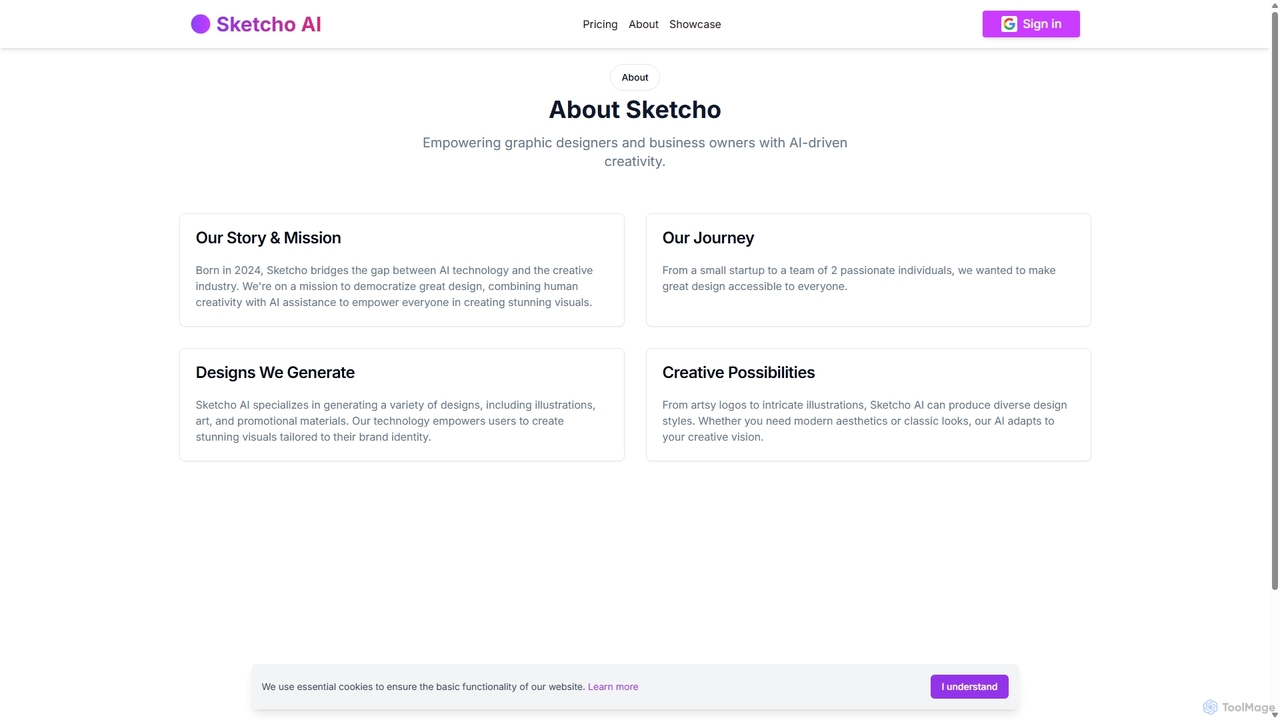Click the purple Sketcho logo circle
This screenshot has height=720, width=1280.
pyautogui.click(x=200, y=24)
